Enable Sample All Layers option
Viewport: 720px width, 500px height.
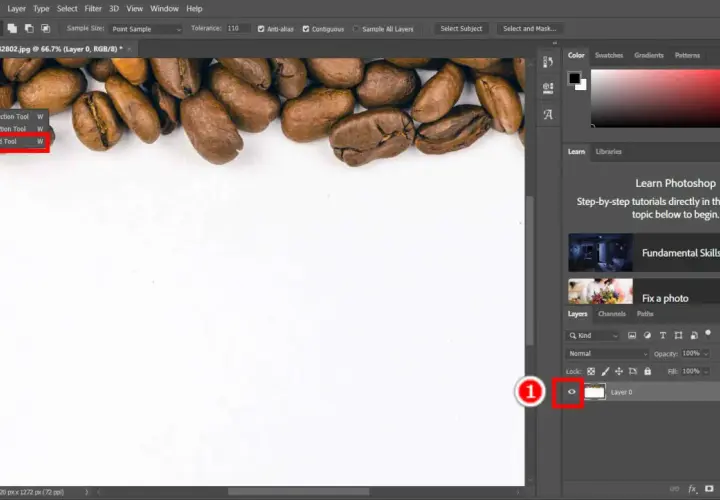[356, 29]
